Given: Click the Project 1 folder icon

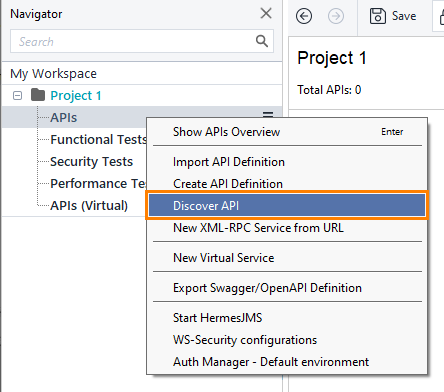Looking at the screenshot, I should tap(38, 95).
